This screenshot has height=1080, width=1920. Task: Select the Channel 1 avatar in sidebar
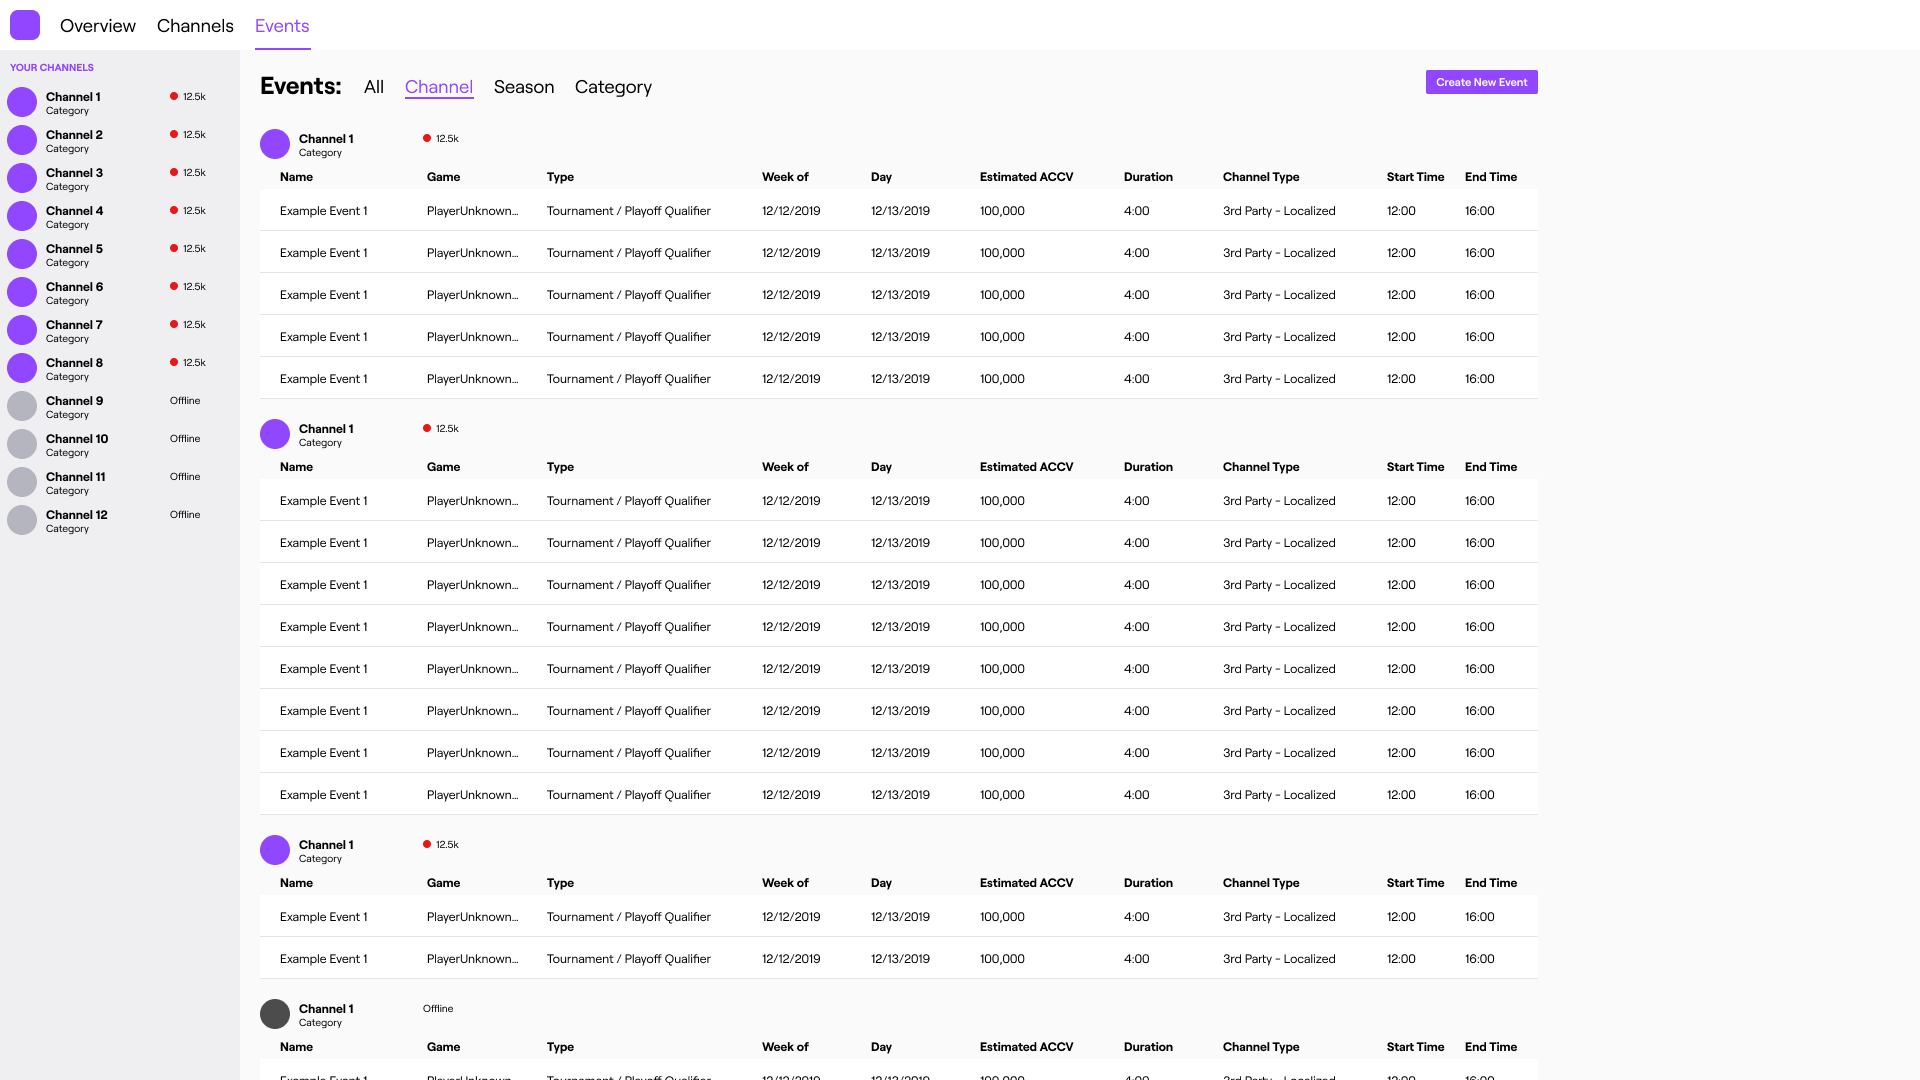[22, 102]
